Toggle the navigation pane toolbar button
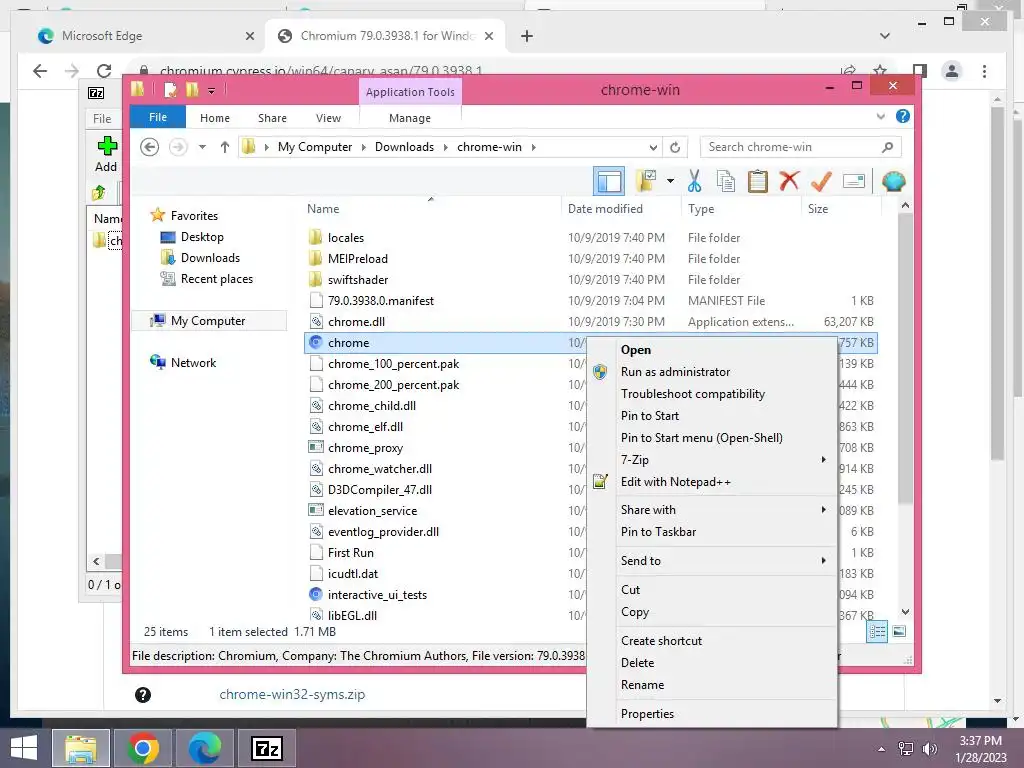The width and height of the screenshot is (1024, 768). coord(609,181)
